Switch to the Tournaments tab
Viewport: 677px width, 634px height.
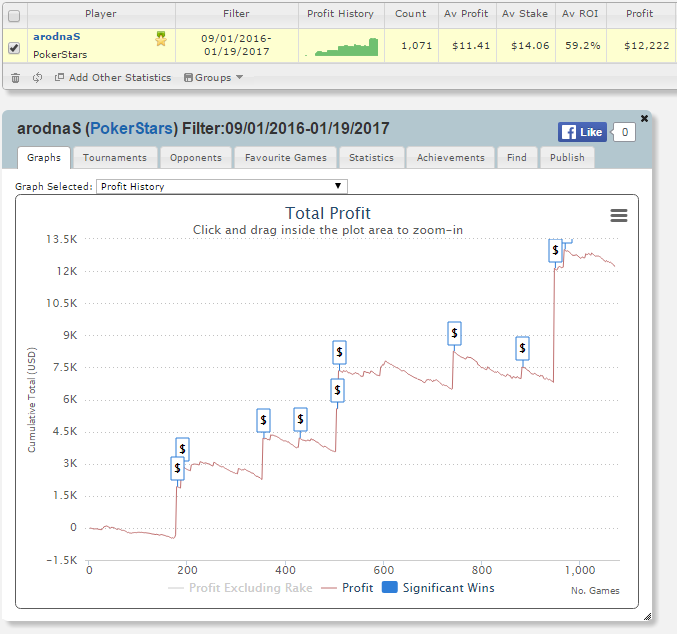[115, 158]
